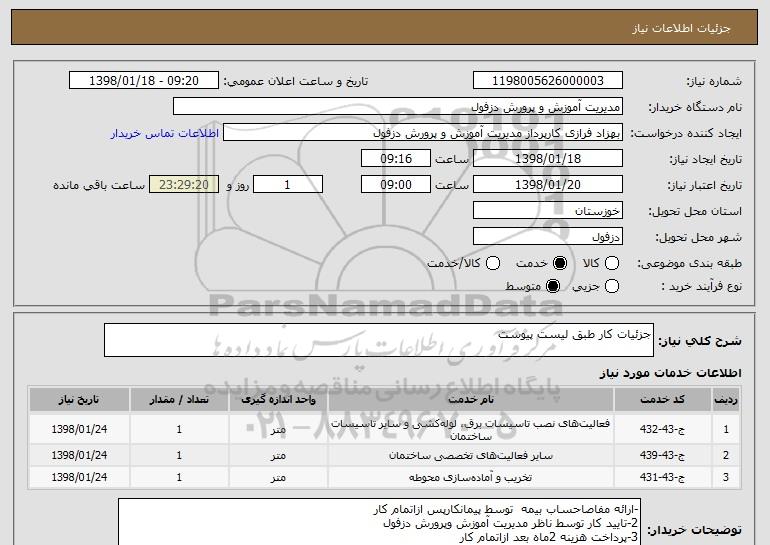Click the buyer organization name field
The width and height of the screenshot is (770, 545).
pos(398,107)
